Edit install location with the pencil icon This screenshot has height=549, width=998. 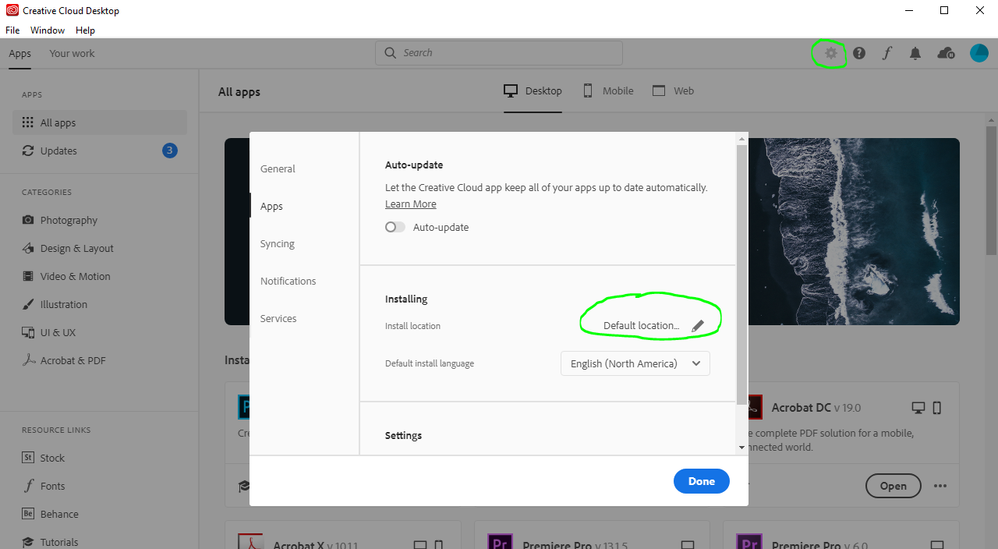click(698, 326)
